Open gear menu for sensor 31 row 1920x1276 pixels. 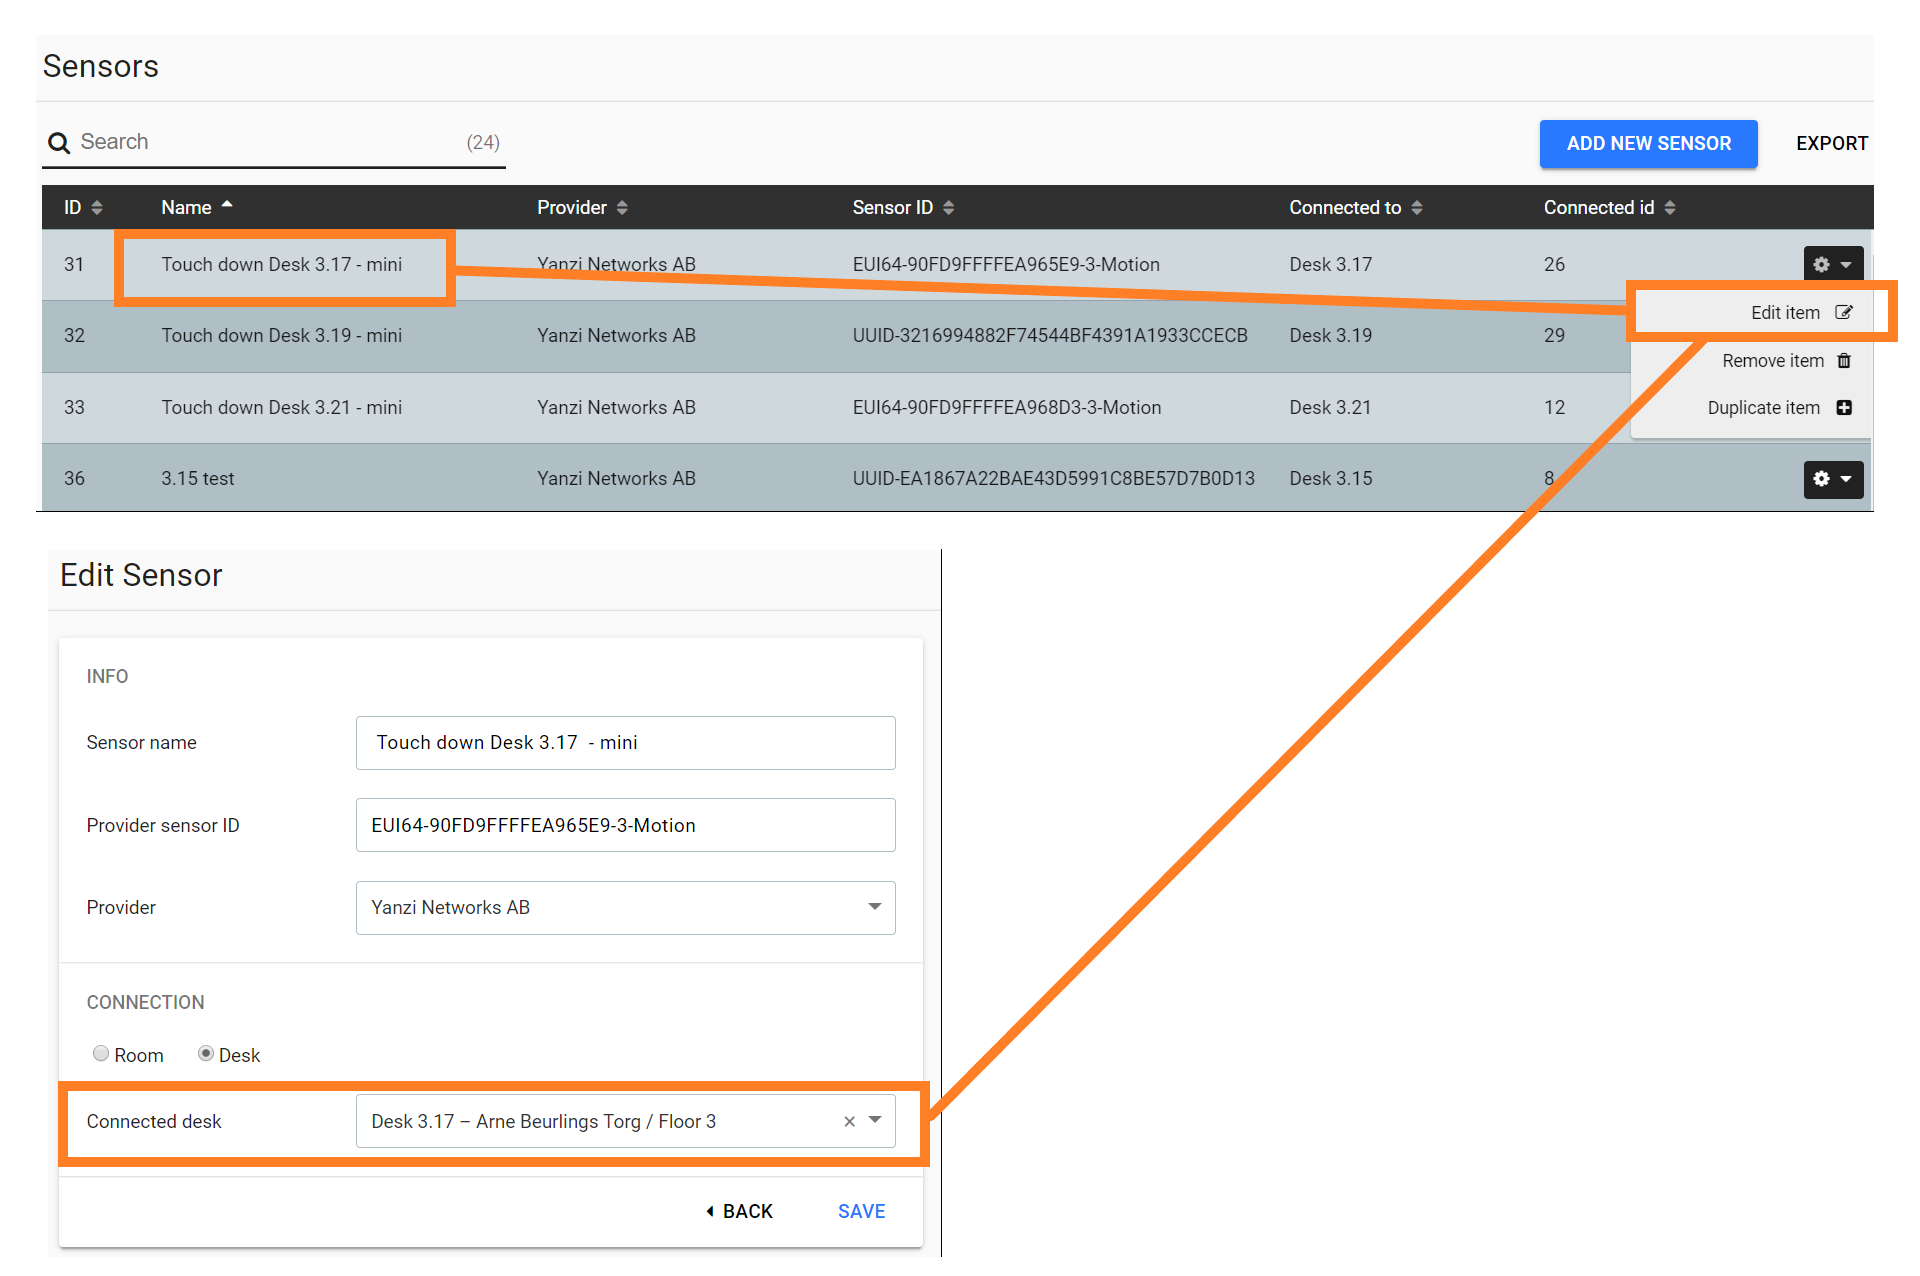point(1833,264)
